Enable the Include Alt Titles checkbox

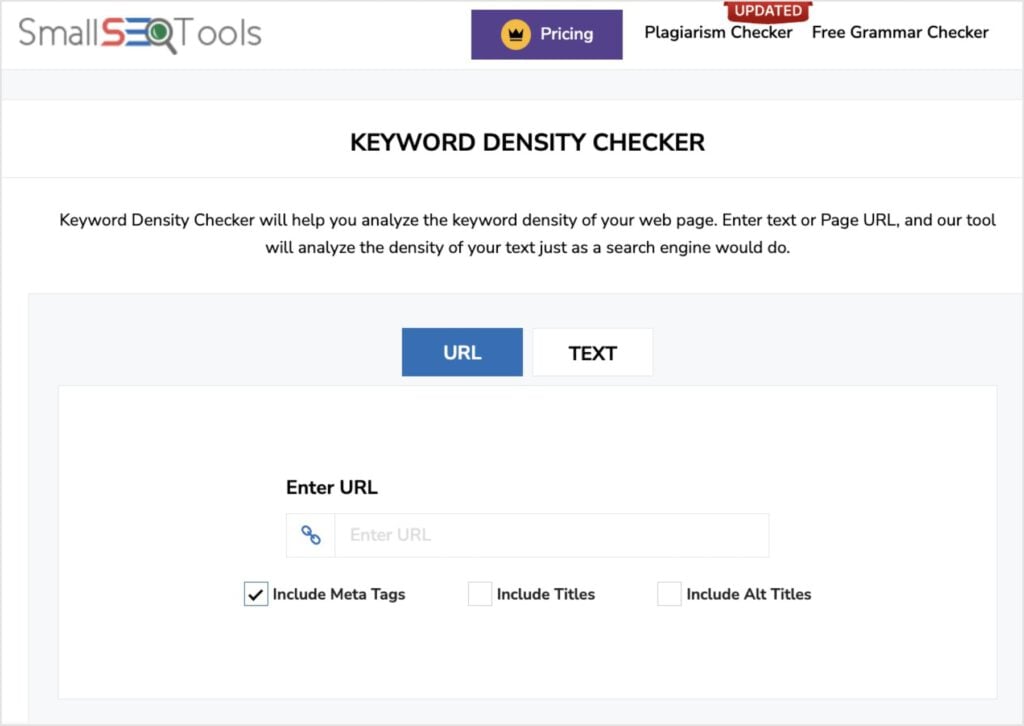click(669, 594)
